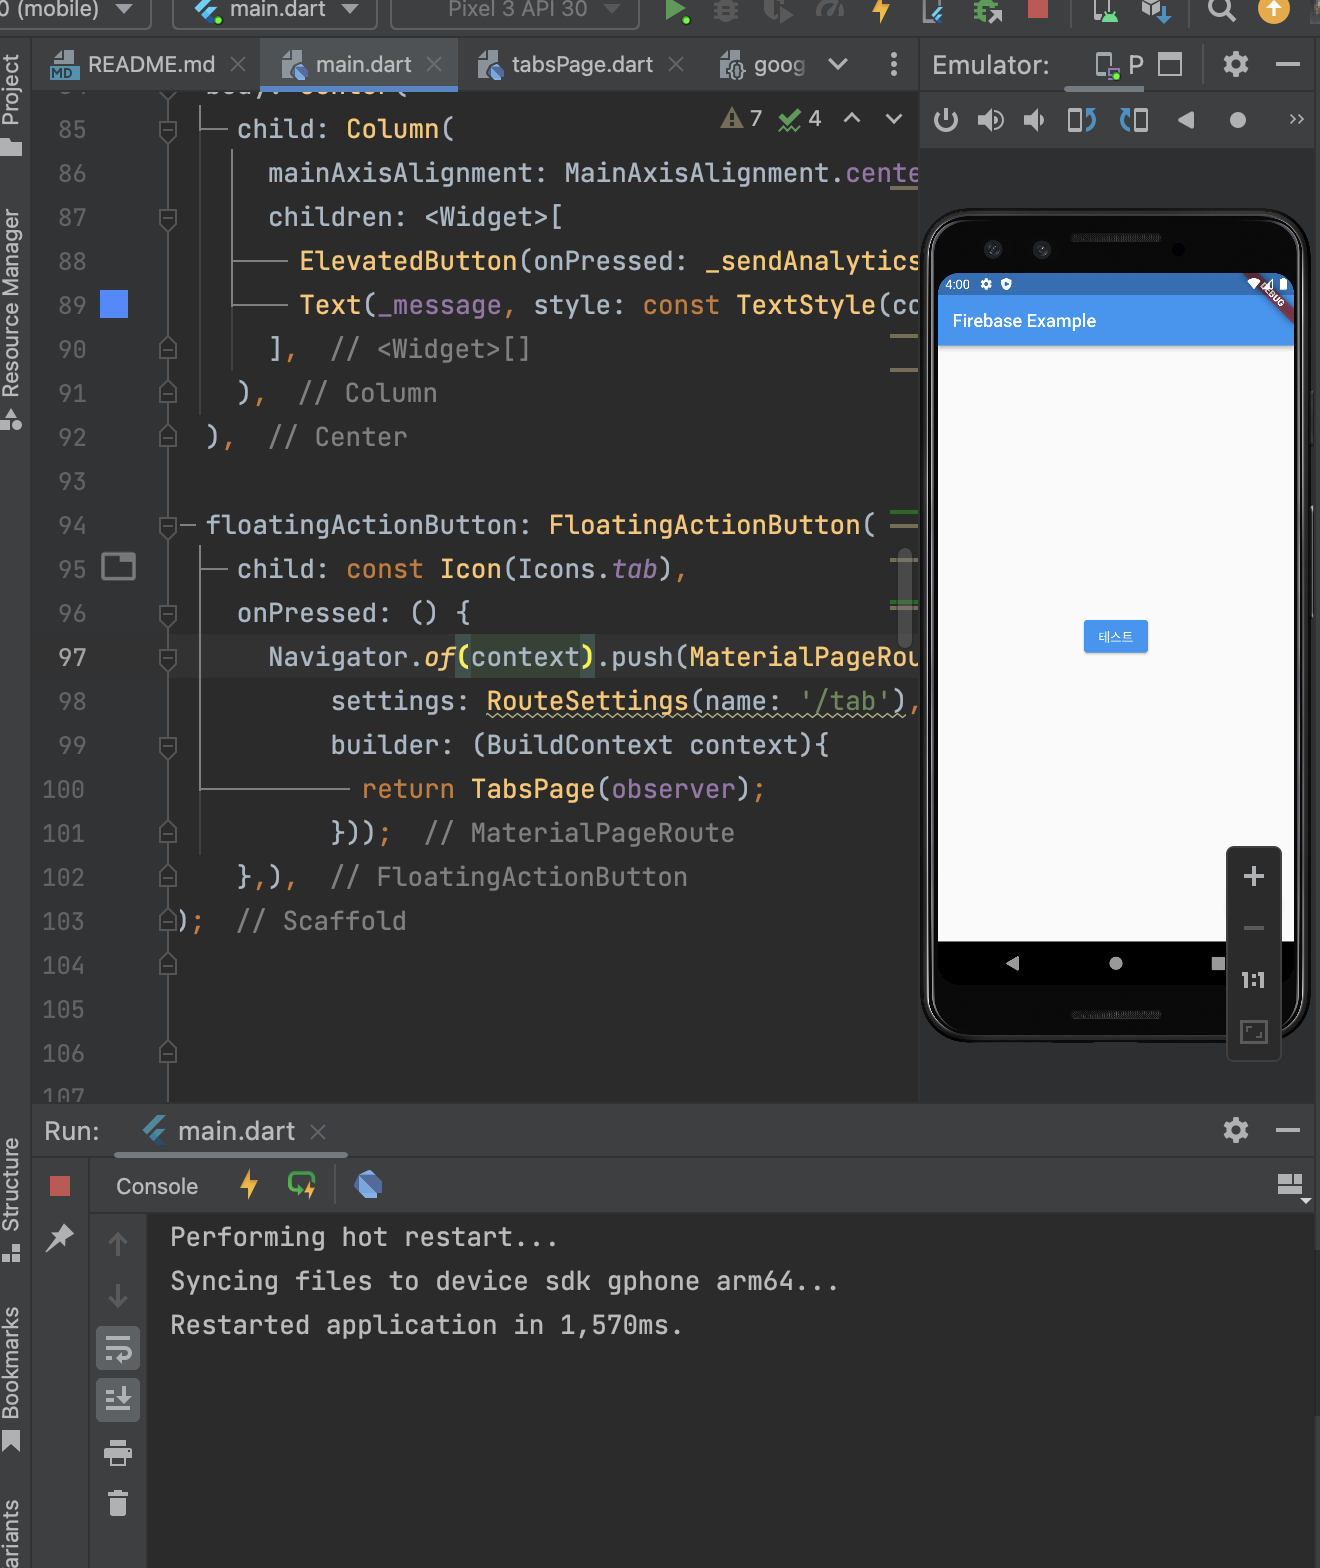The image size is (1320, 1568).
Task: Click hot reload lightning in Run console
Action: [x=249, y=1185]
